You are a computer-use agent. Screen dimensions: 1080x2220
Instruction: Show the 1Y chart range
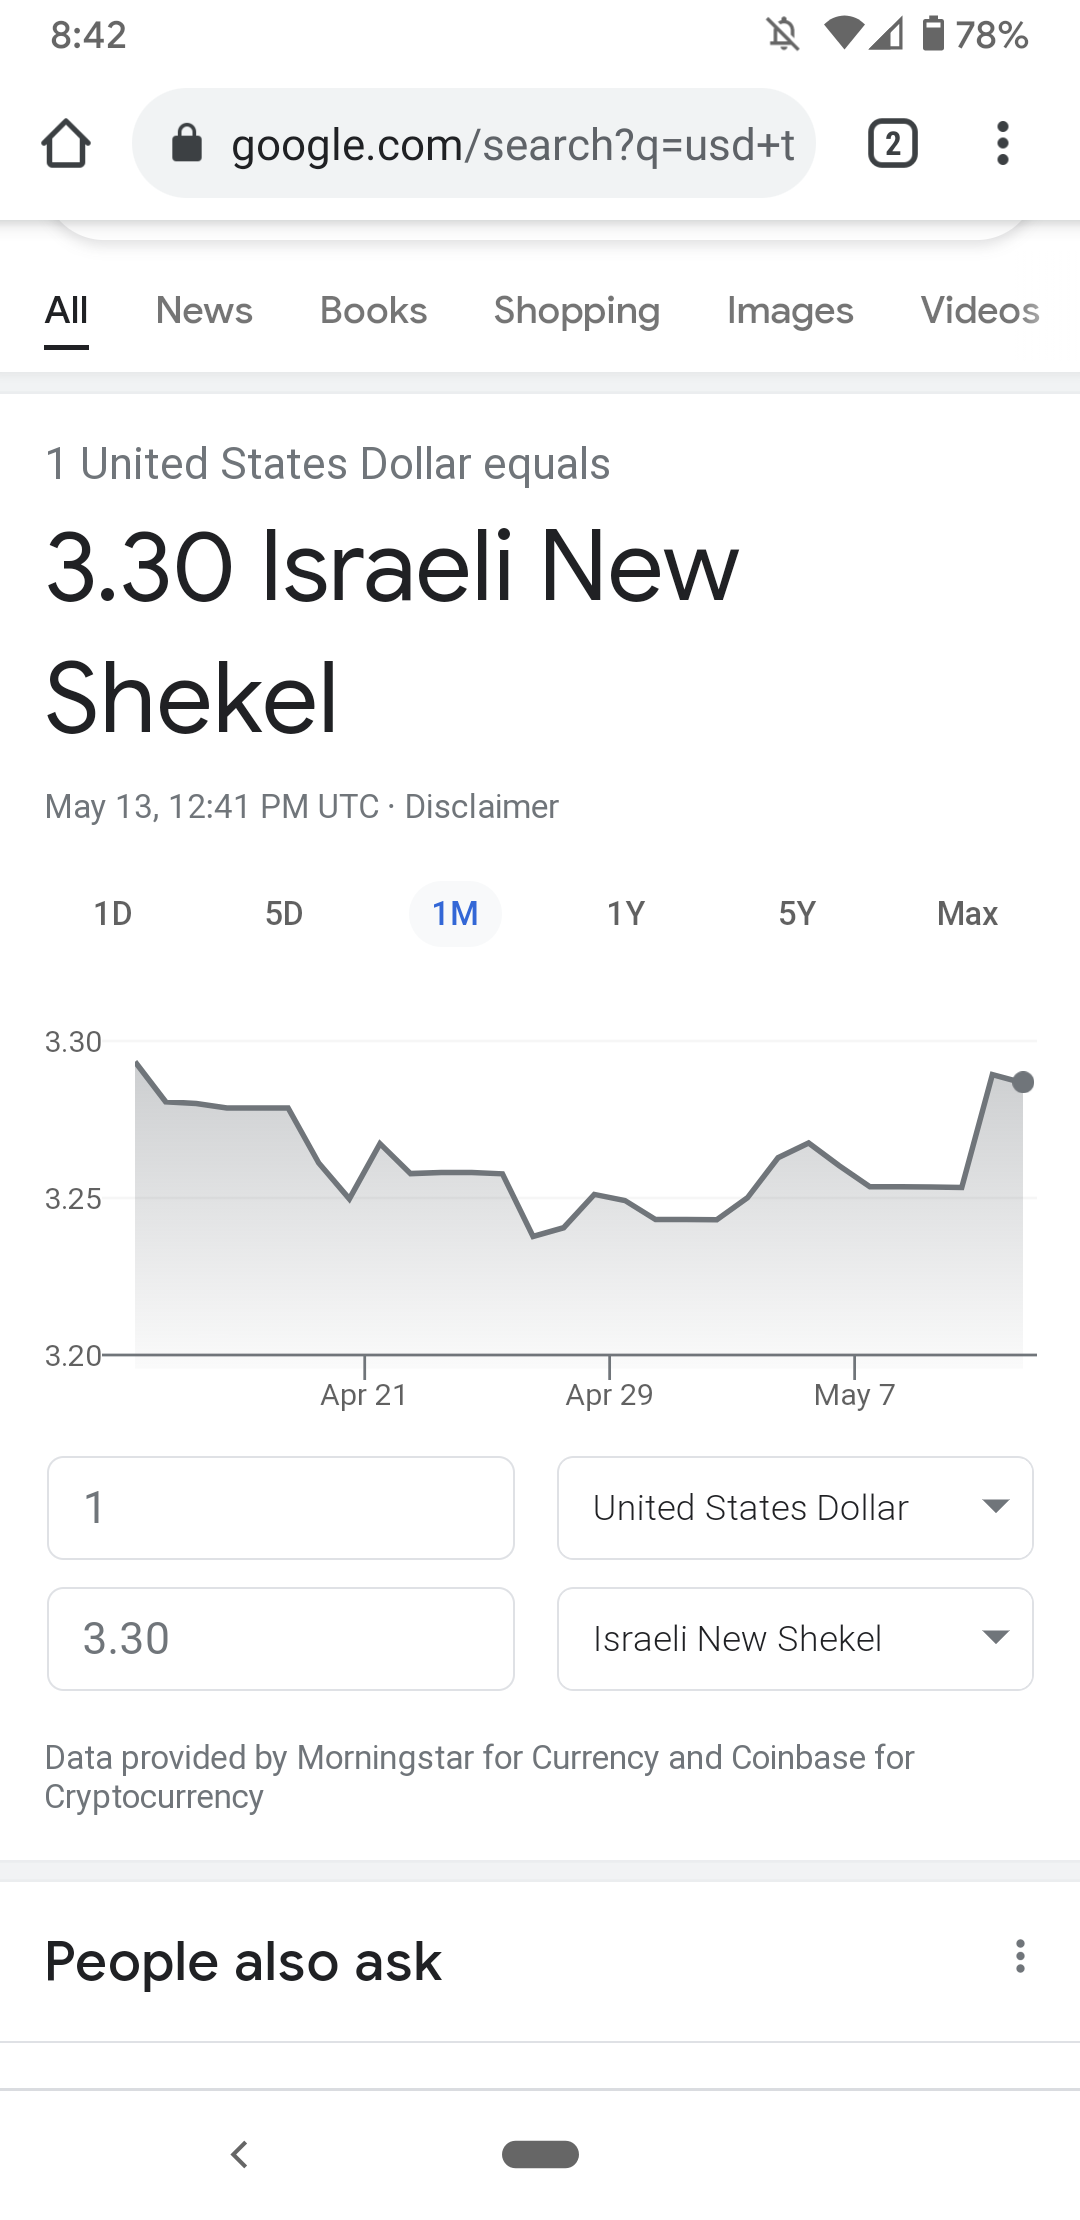click(x=626, y=914)
